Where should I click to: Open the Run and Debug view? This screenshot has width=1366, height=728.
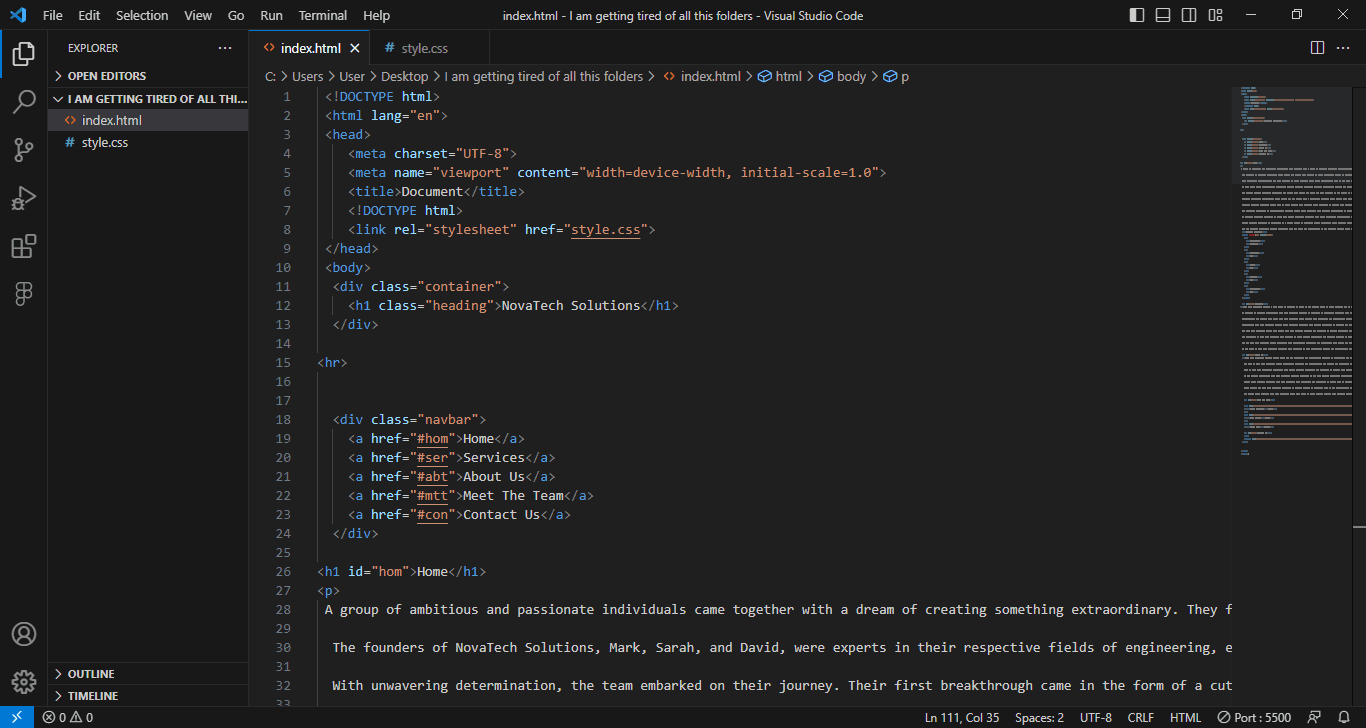pos(24,198)
